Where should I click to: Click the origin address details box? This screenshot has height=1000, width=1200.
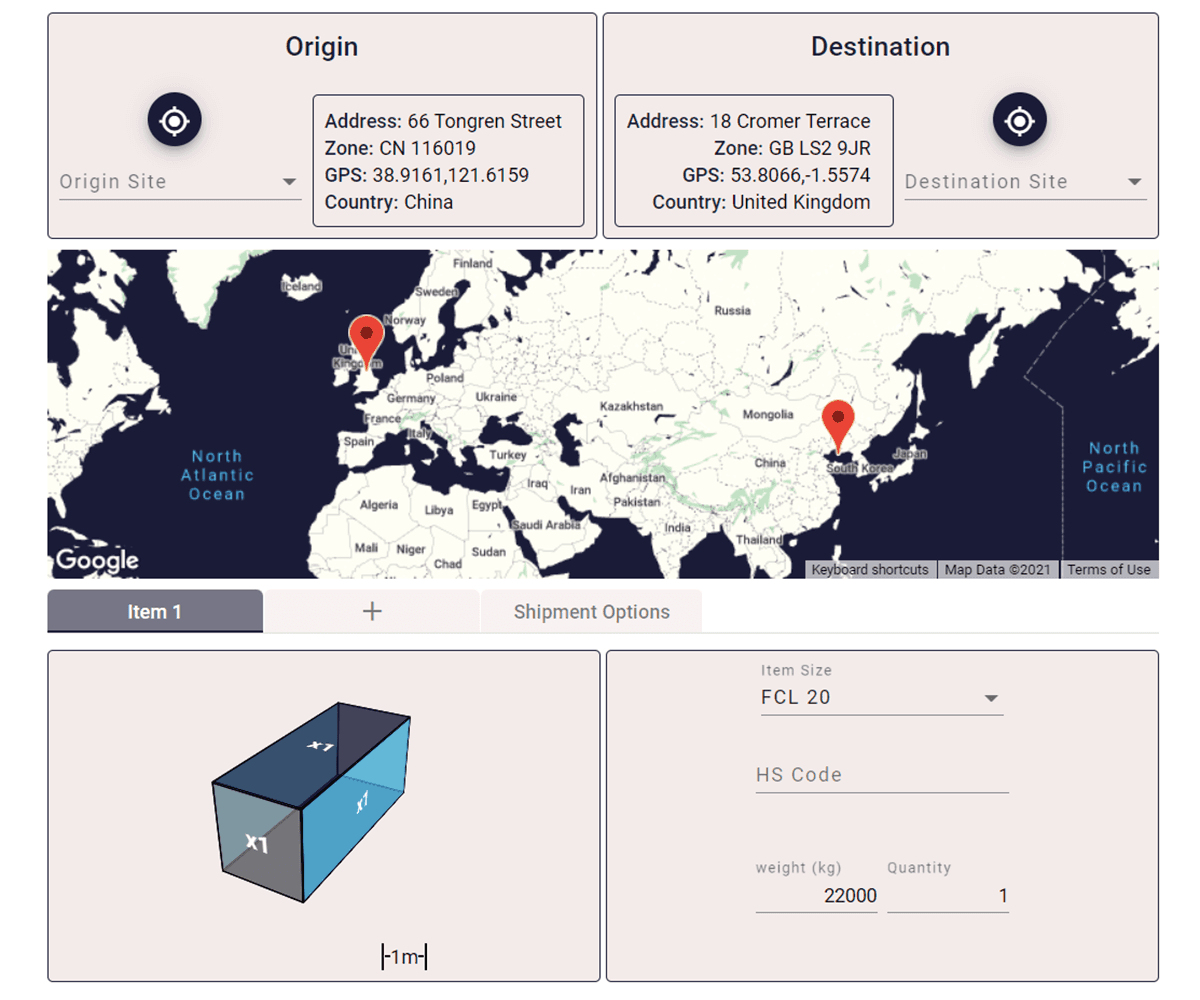point(448,161)
